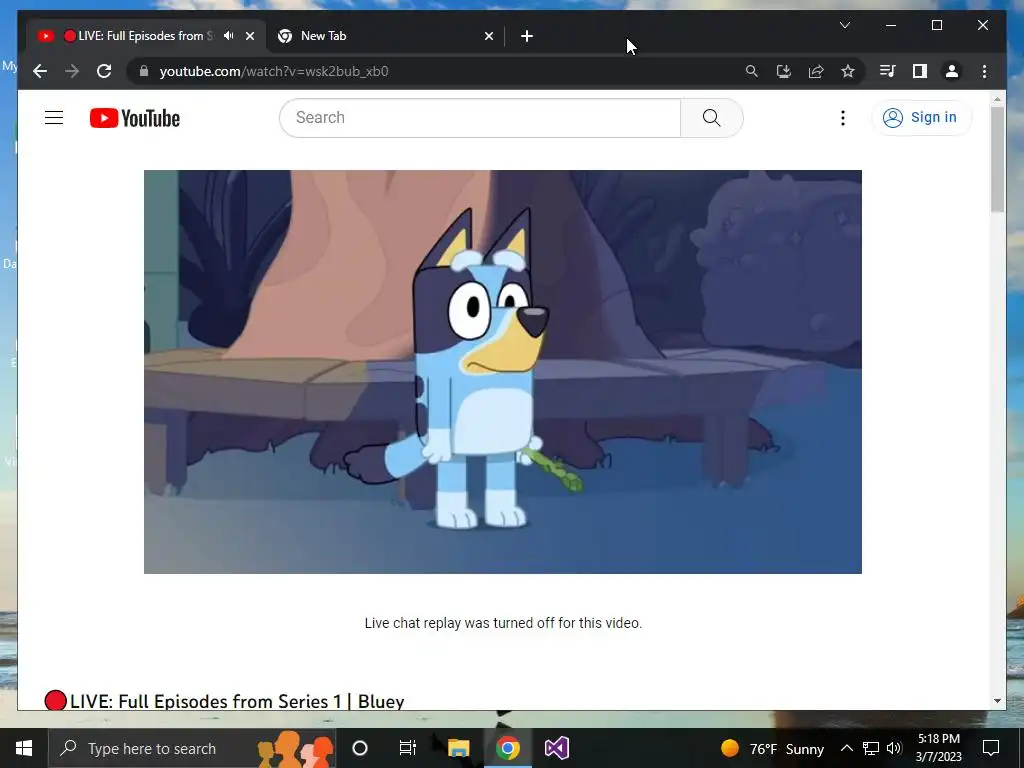Click the YouTube search magnifier button
The height and width of the screenshot is (768, 1024).
[712, 118]
